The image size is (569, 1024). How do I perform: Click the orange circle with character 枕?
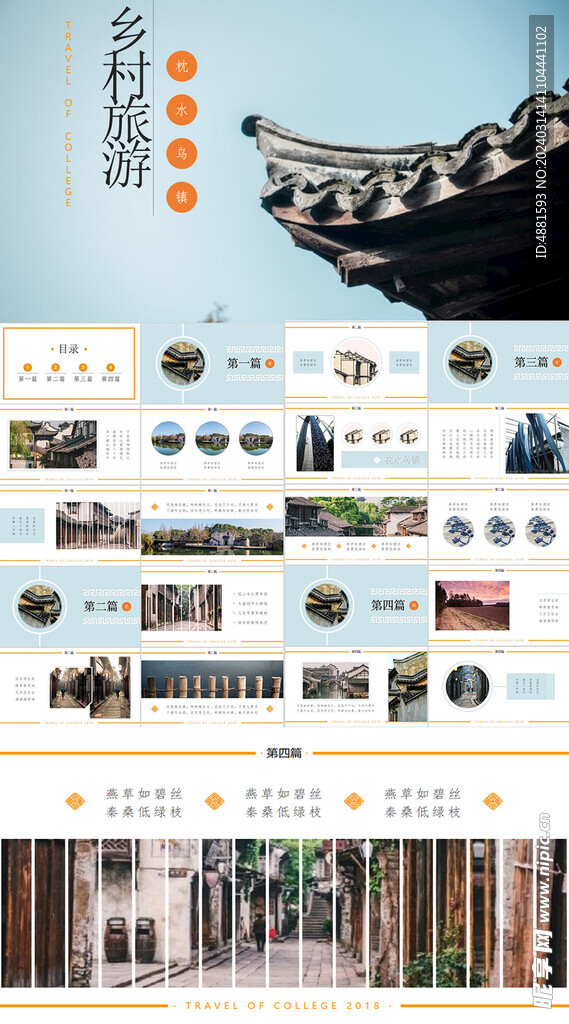182,67
